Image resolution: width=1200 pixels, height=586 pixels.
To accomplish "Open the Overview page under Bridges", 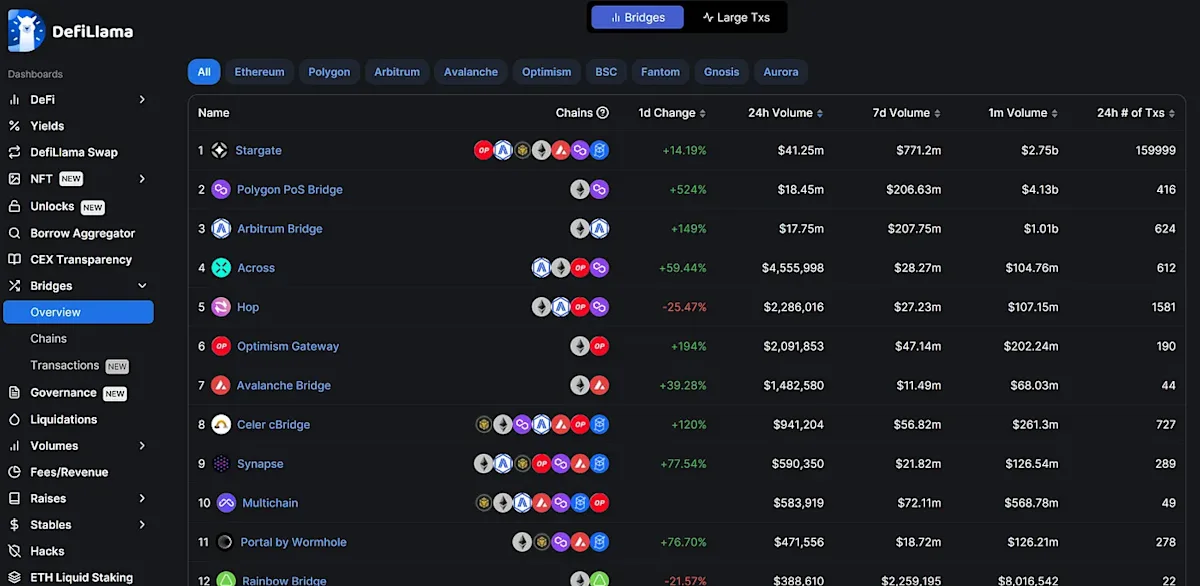I will tap(78, 312).
